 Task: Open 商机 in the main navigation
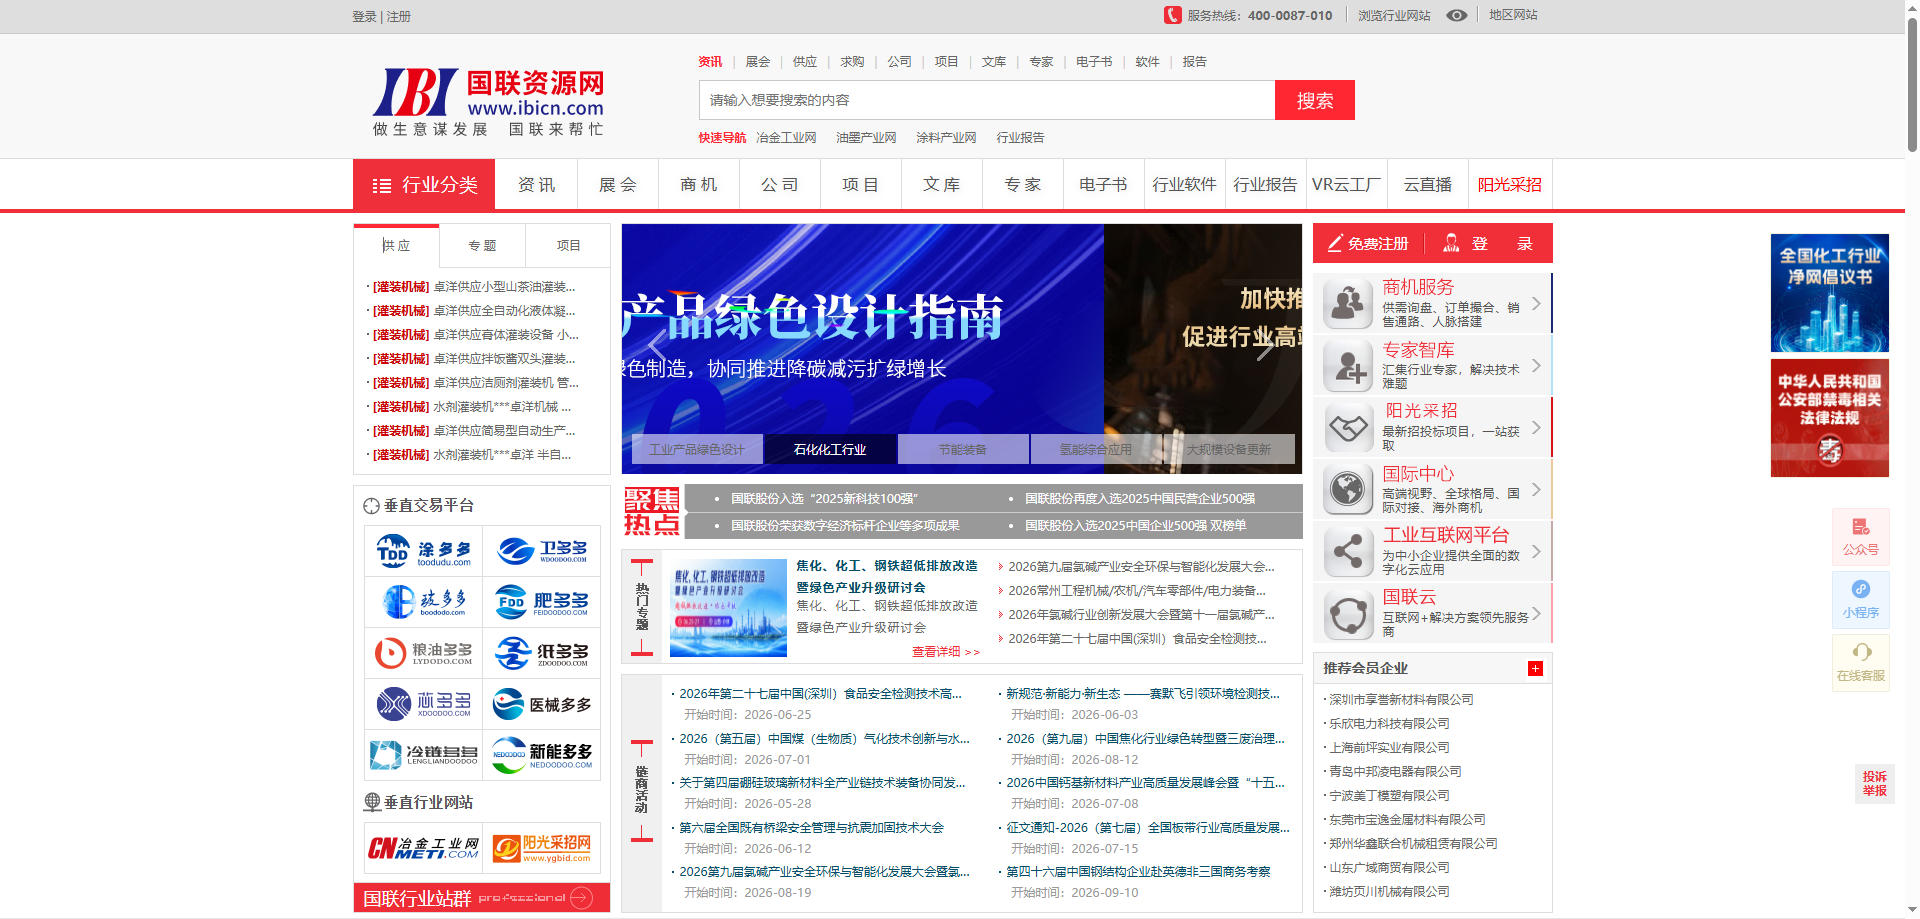(x=699, y=185)
